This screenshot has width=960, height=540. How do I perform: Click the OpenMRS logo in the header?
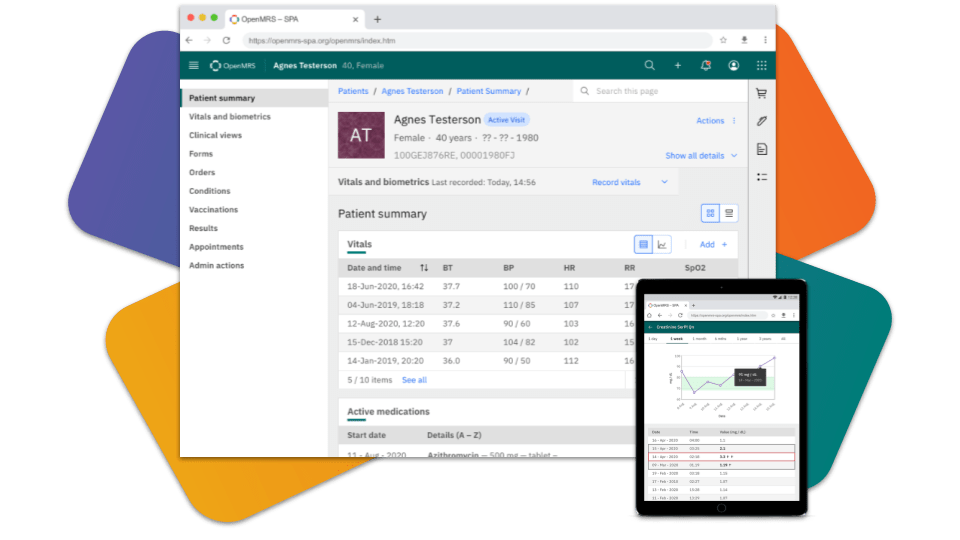coord(233,66)
